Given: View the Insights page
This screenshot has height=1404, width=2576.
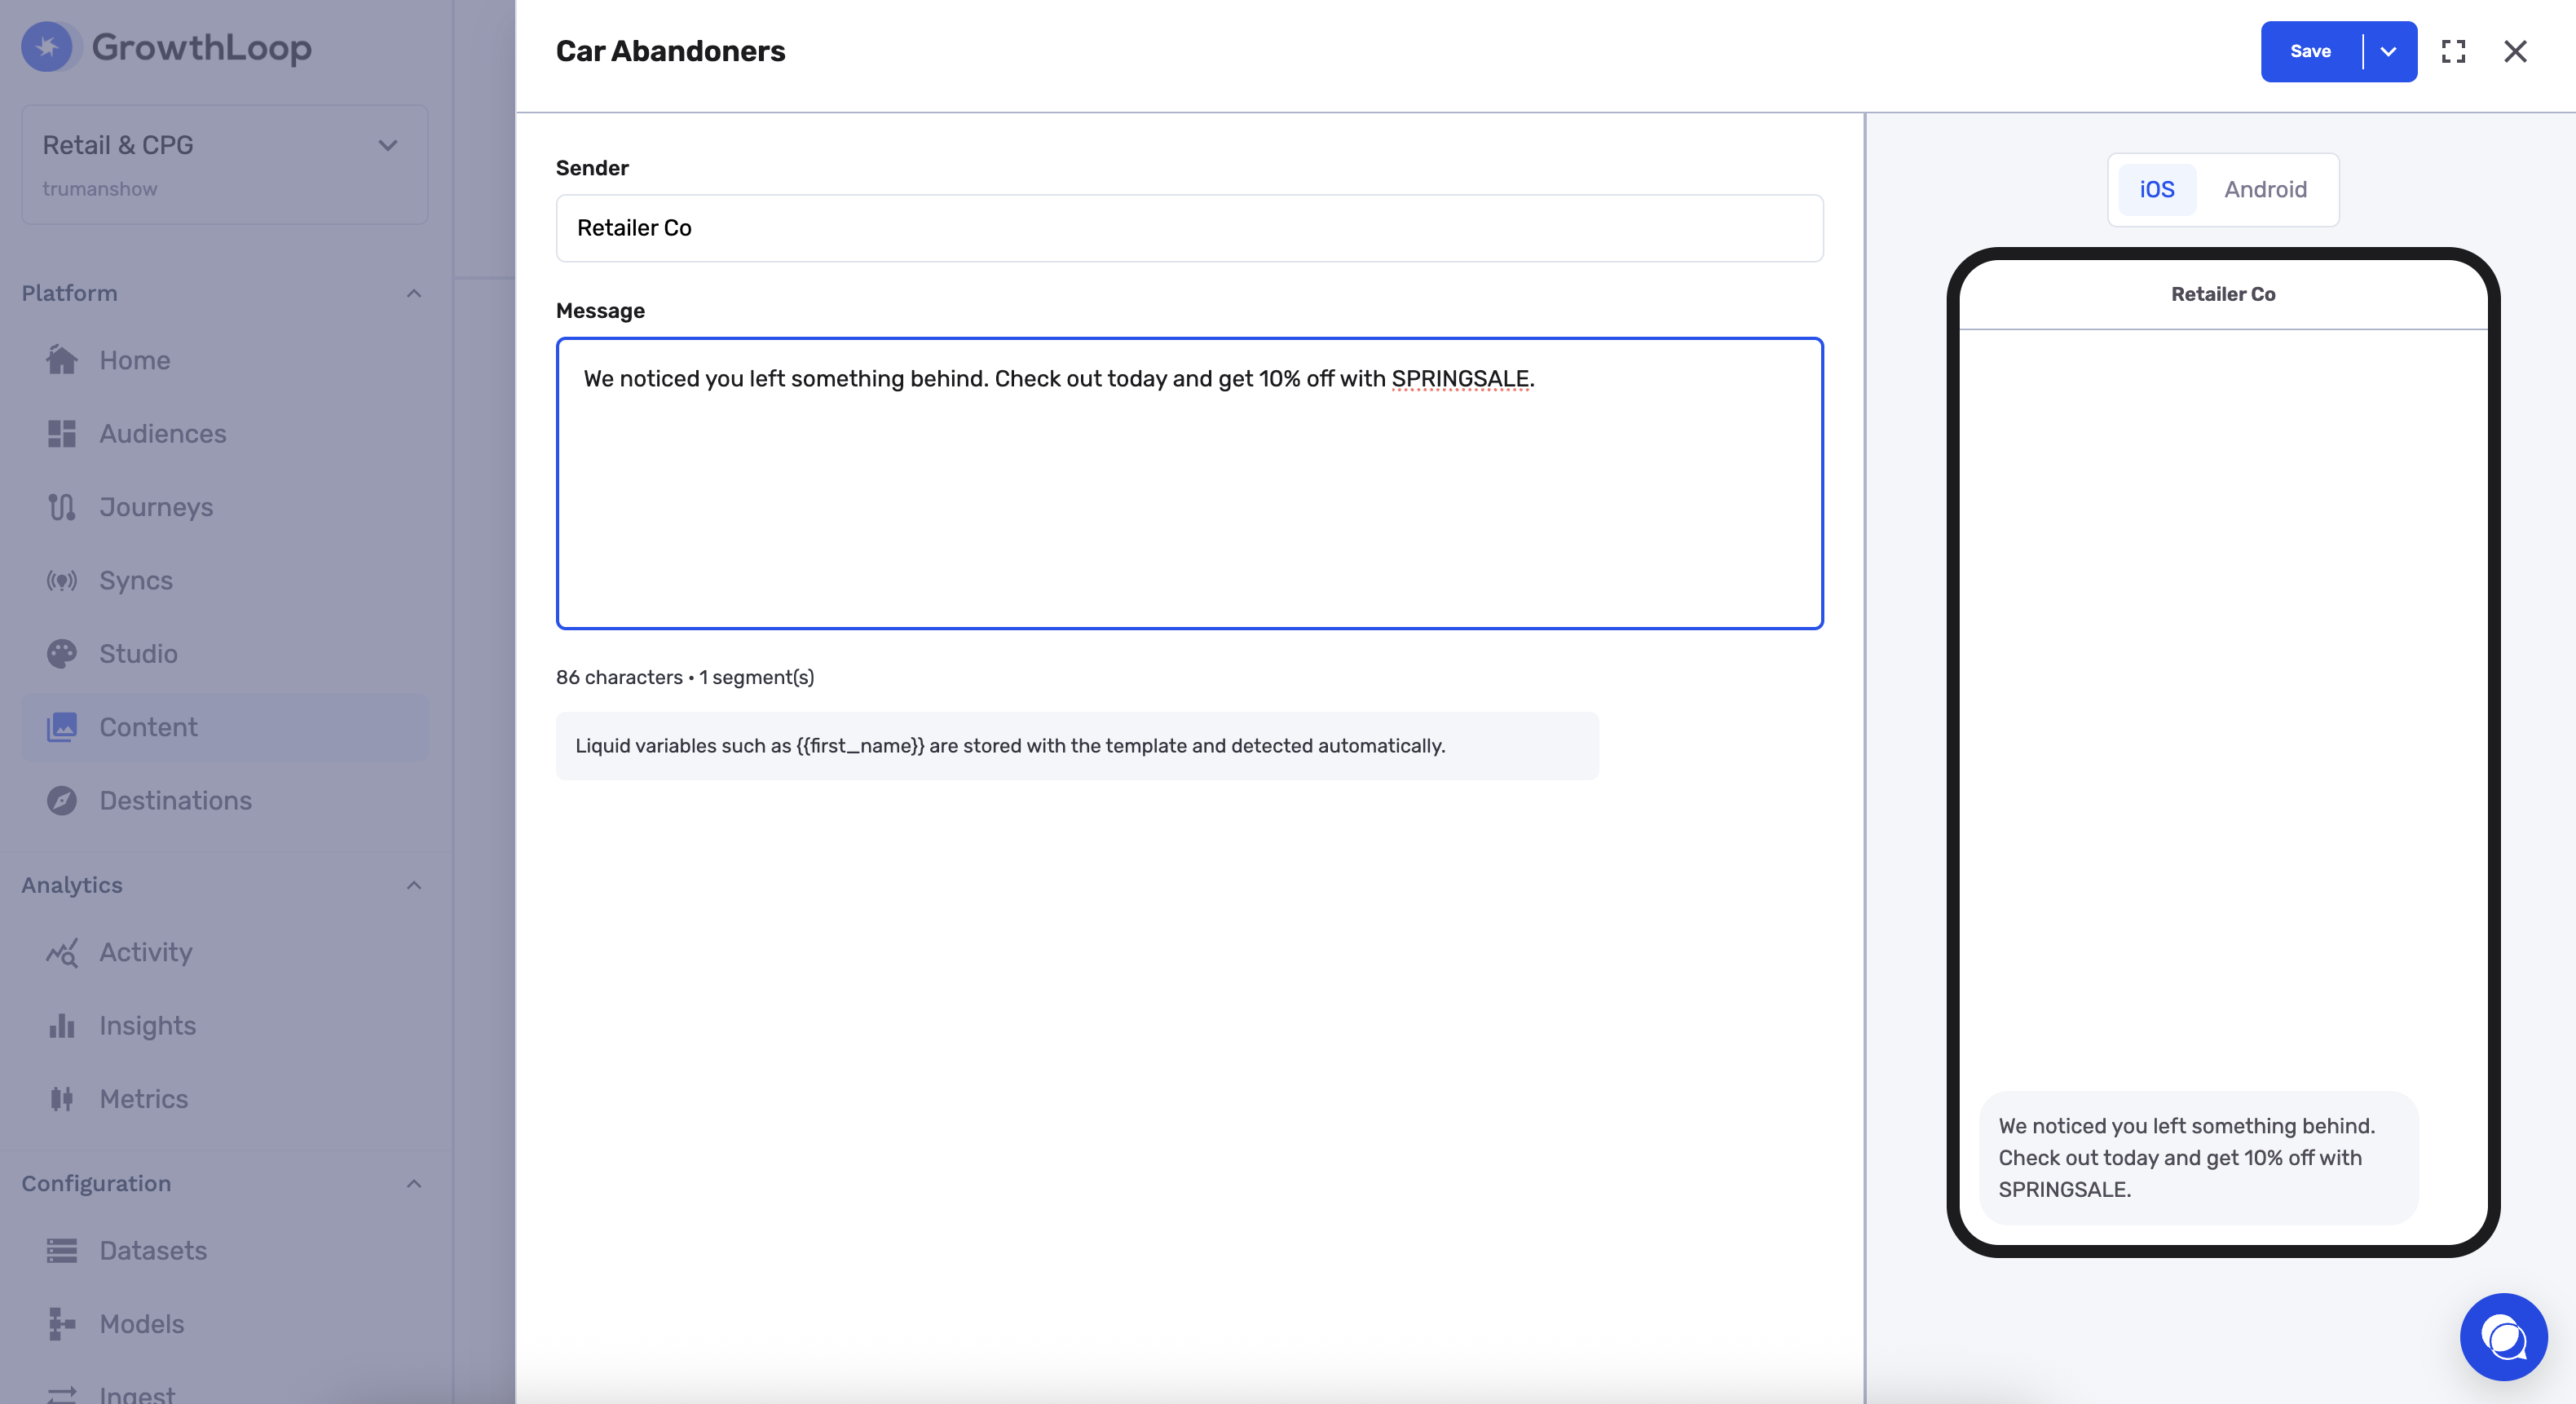Looking at the screenshot, I should click(x=225, y=1025).
